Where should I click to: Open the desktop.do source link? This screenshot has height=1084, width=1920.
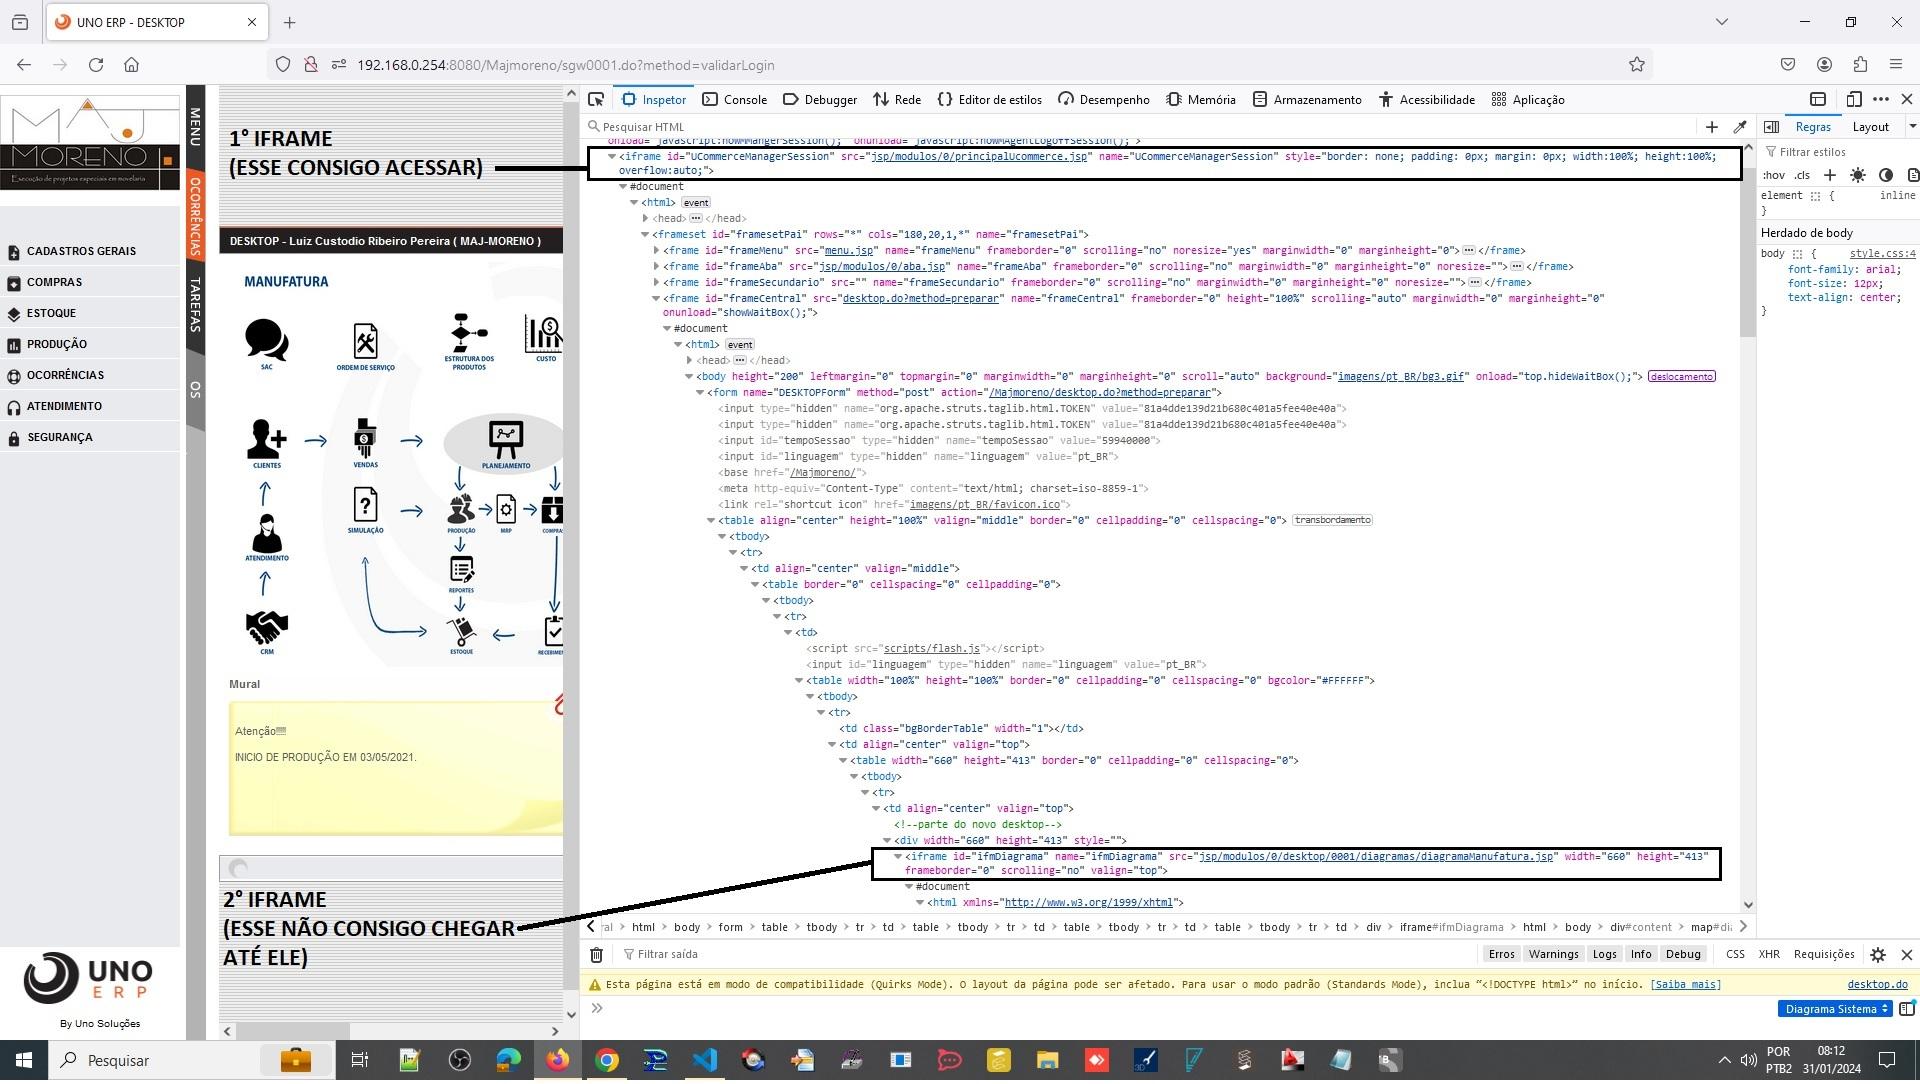[x=1877, y=985]
